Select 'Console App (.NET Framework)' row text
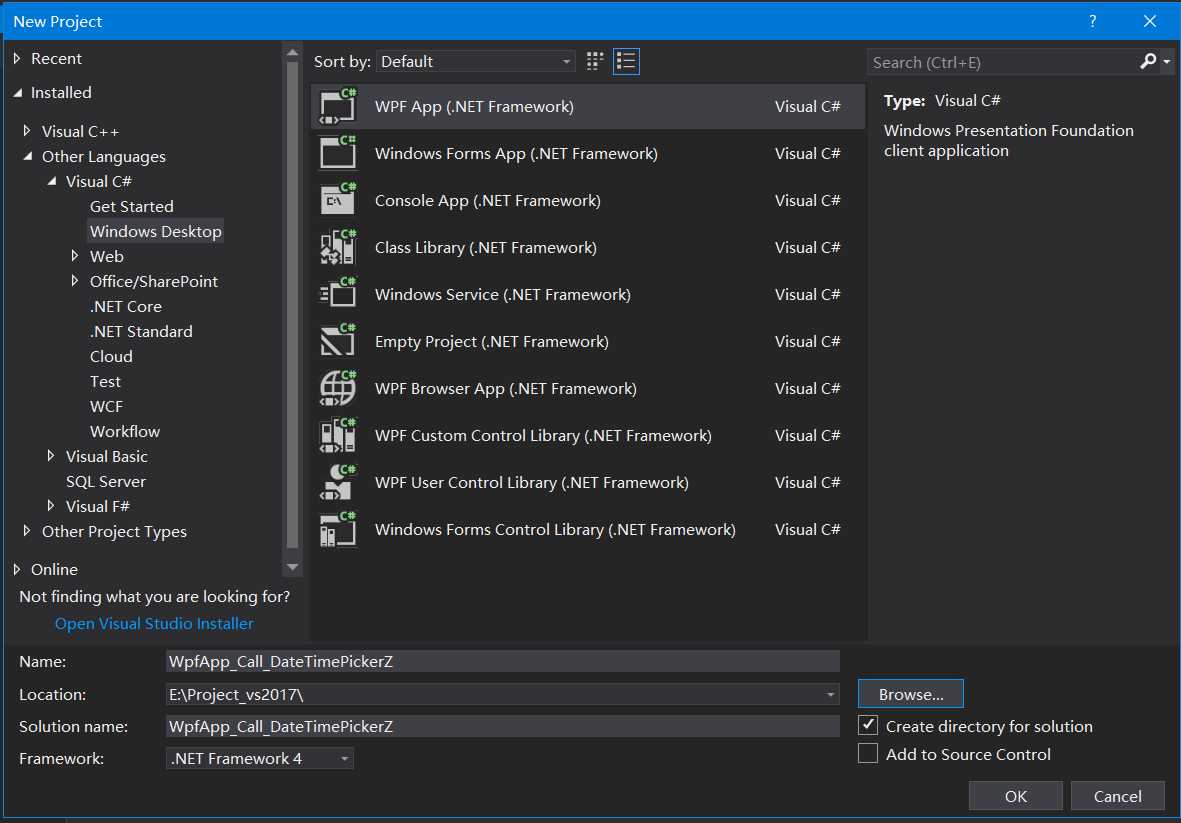This screenshot has height=823, width=1181. point(488,200)
